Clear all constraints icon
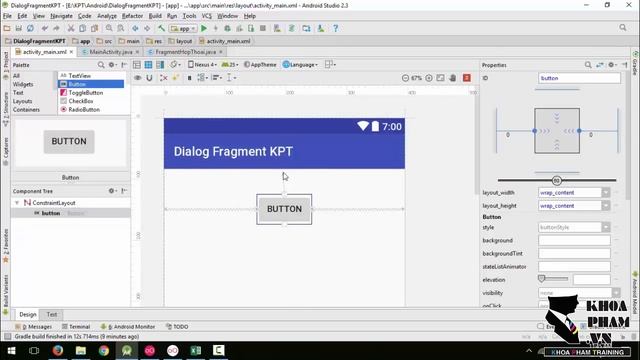This screenshot has width=640, height=360. click(x=163, y=78)
